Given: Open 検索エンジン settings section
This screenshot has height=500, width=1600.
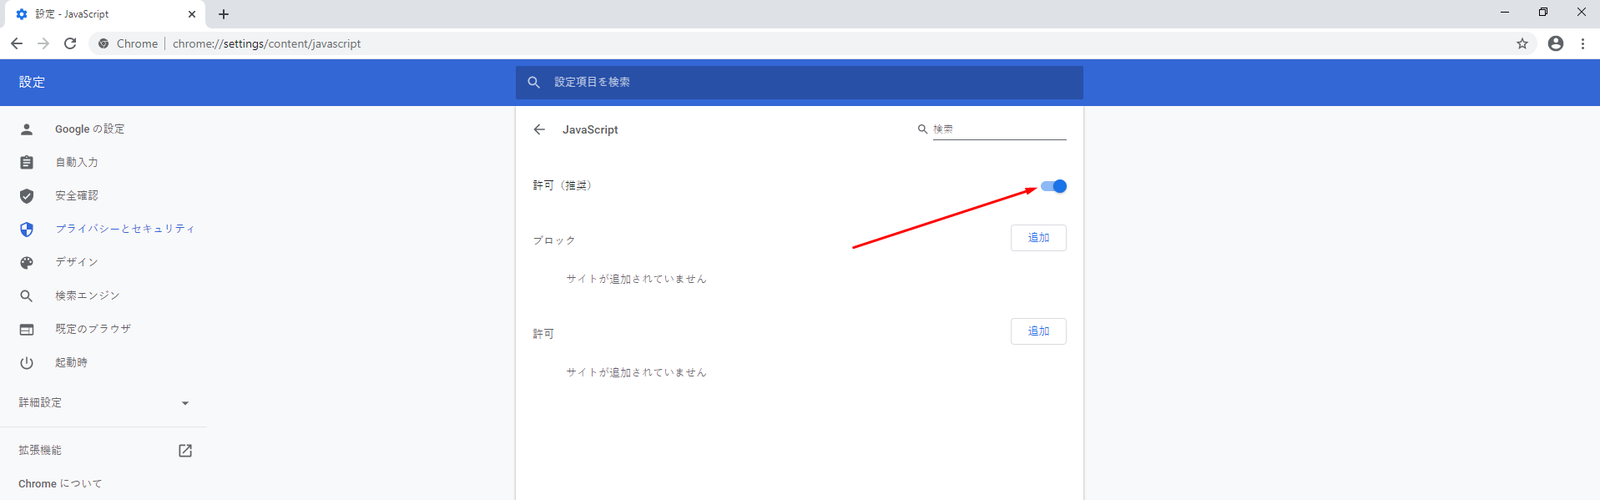Looking at the screenshot, I should [87, 296].
